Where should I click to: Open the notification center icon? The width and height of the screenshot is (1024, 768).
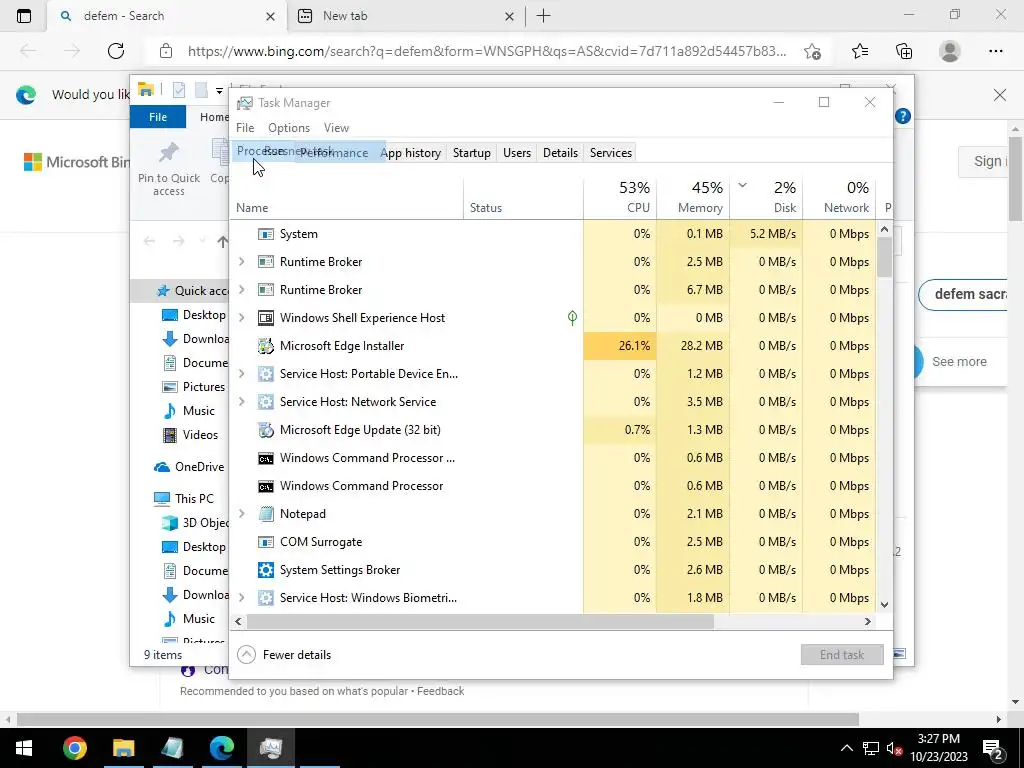point(993,748)
